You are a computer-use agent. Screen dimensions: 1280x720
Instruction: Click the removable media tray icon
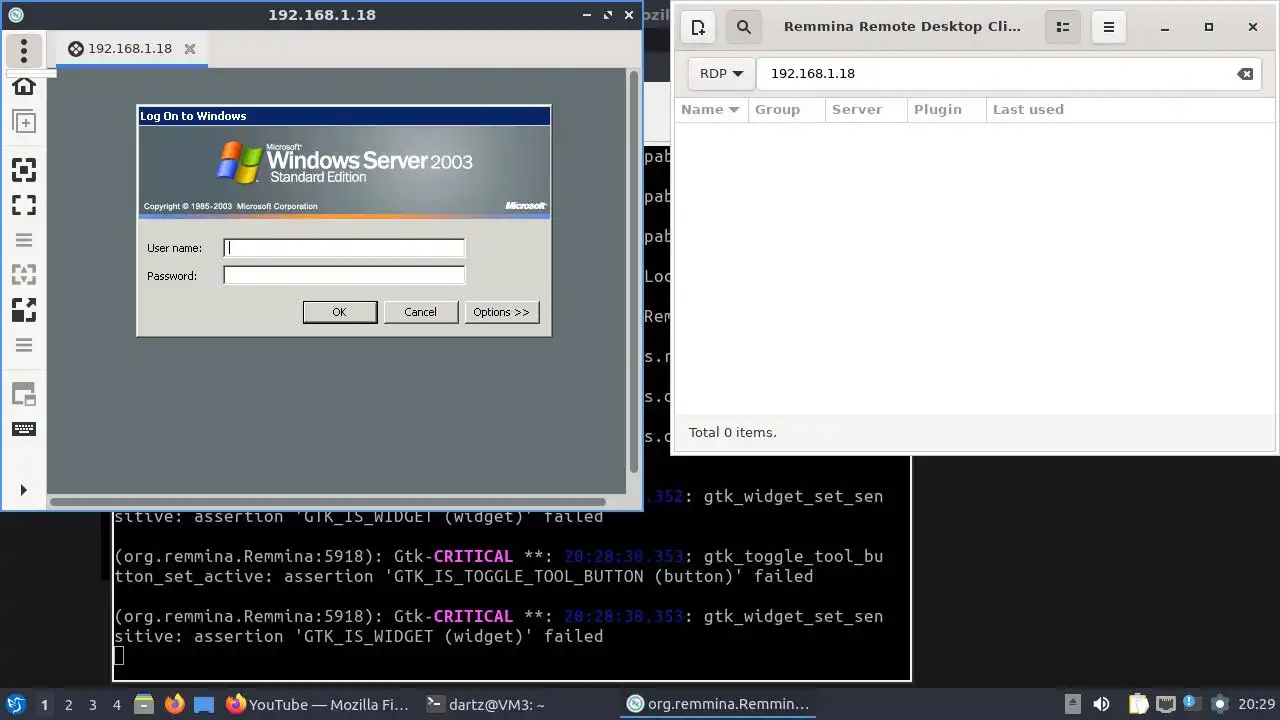pyautogui.click(x=1072, y=704)
